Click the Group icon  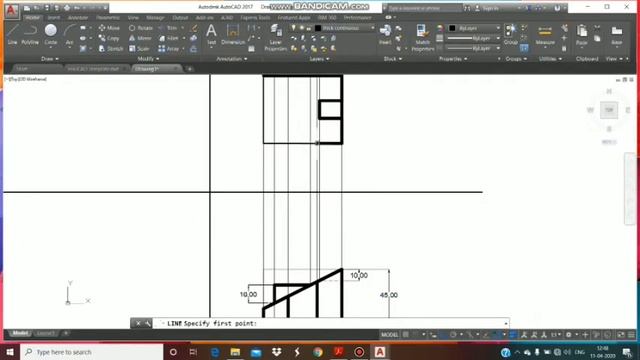click(510, 34)
